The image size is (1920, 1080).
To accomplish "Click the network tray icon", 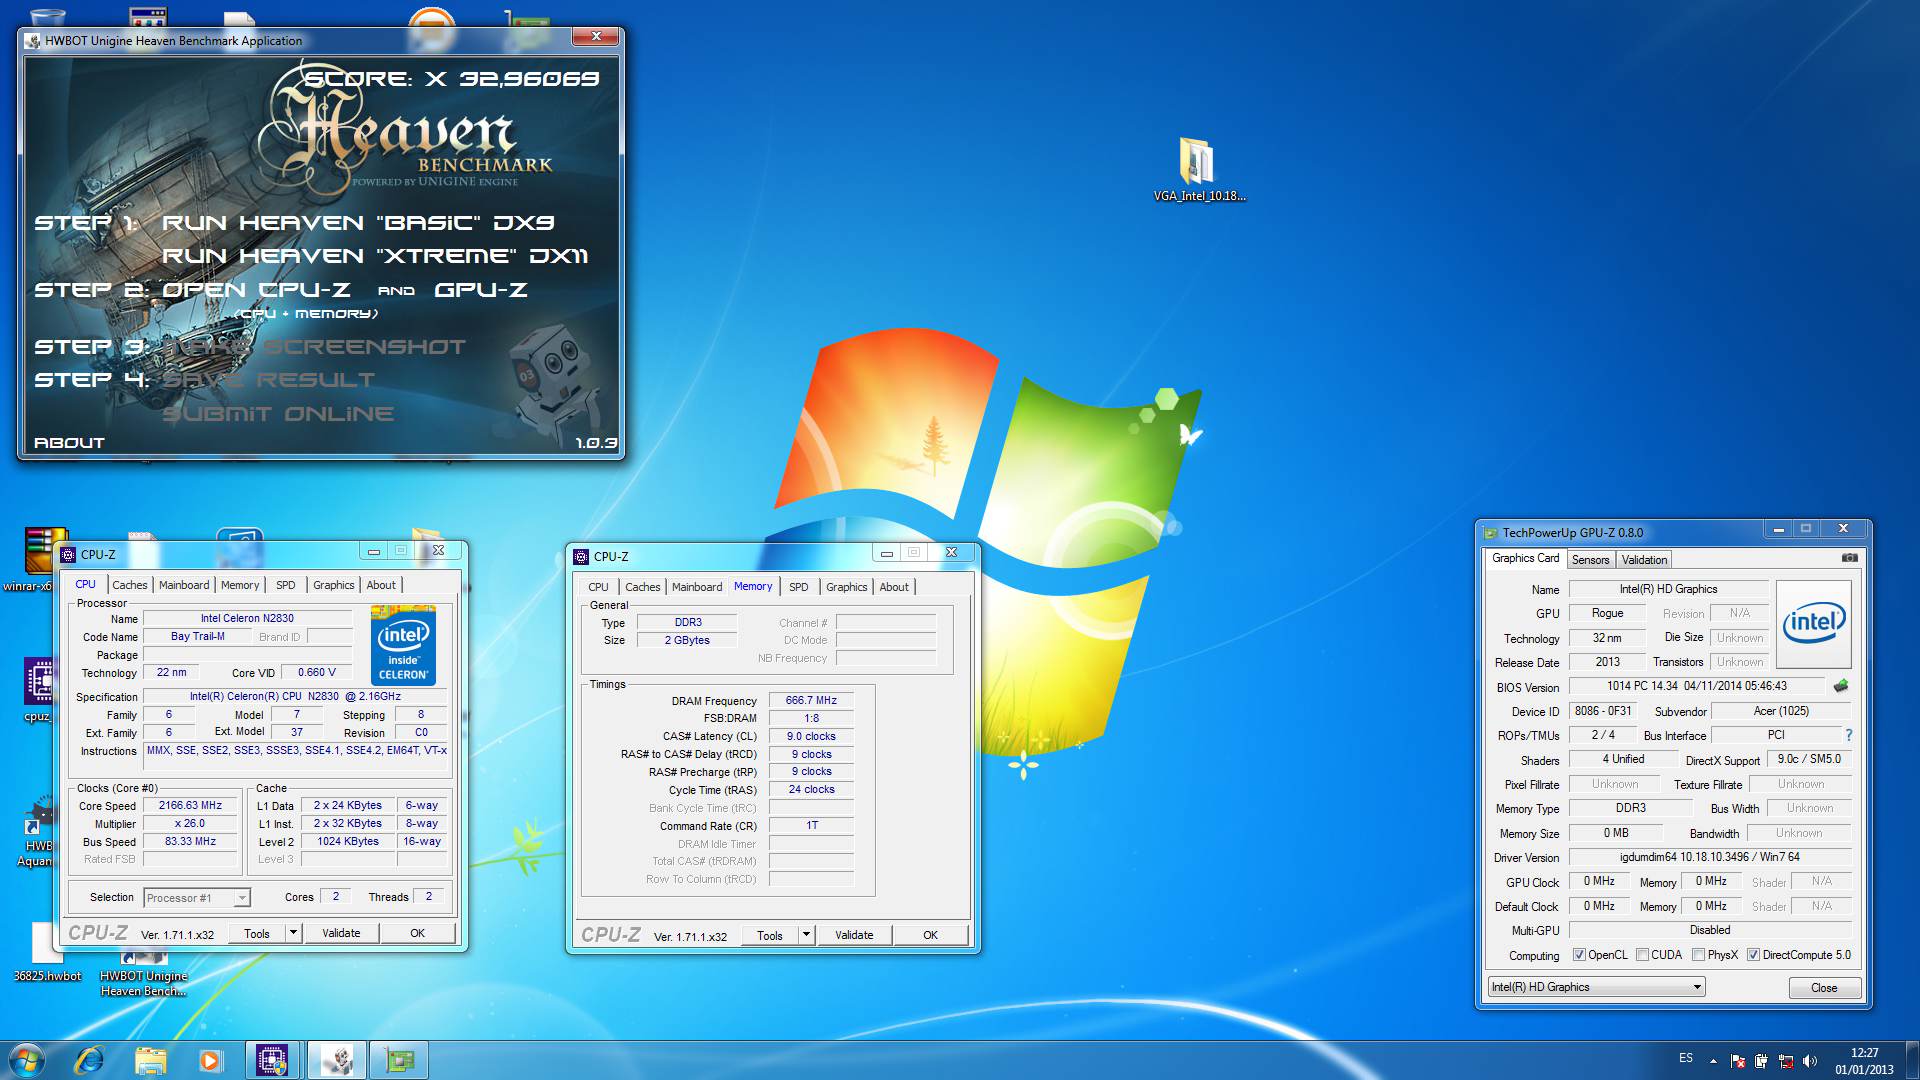I will (x=1786, y=1061).
